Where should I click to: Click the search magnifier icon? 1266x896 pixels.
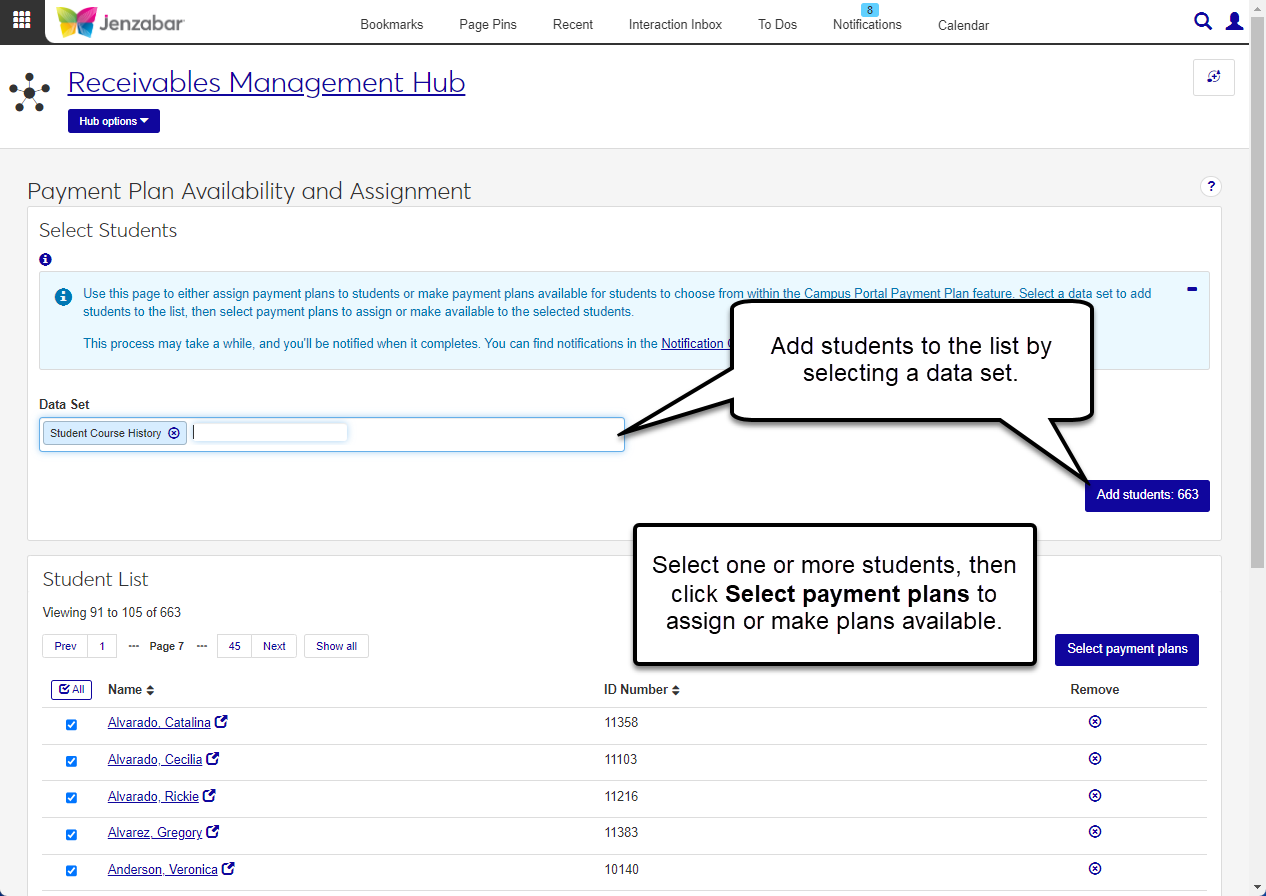(1203, 21)
